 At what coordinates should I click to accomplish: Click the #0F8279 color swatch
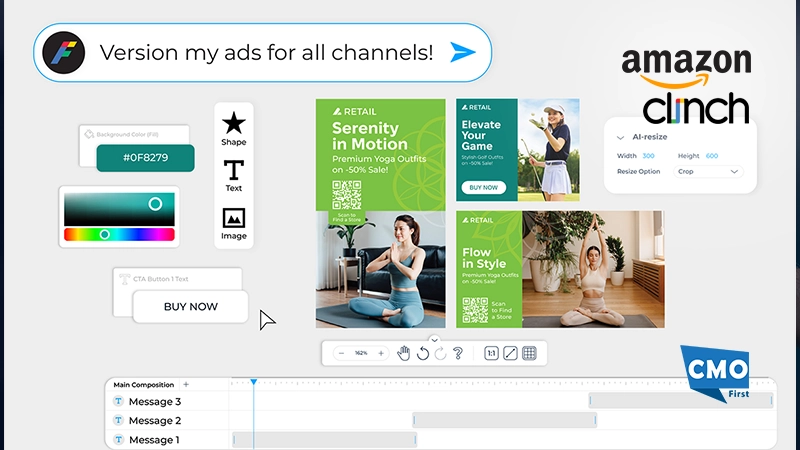pyautogui.click(x=131, y=158)
